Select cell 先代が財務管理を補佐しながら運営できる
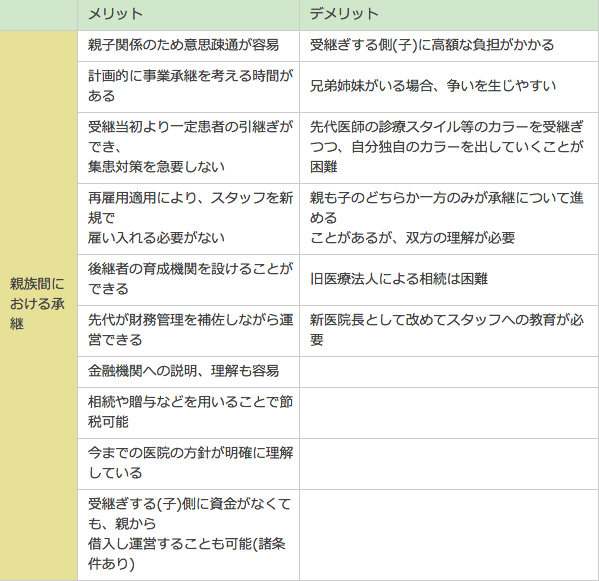This screenshot has height=581, width=599. click(188, 331)
